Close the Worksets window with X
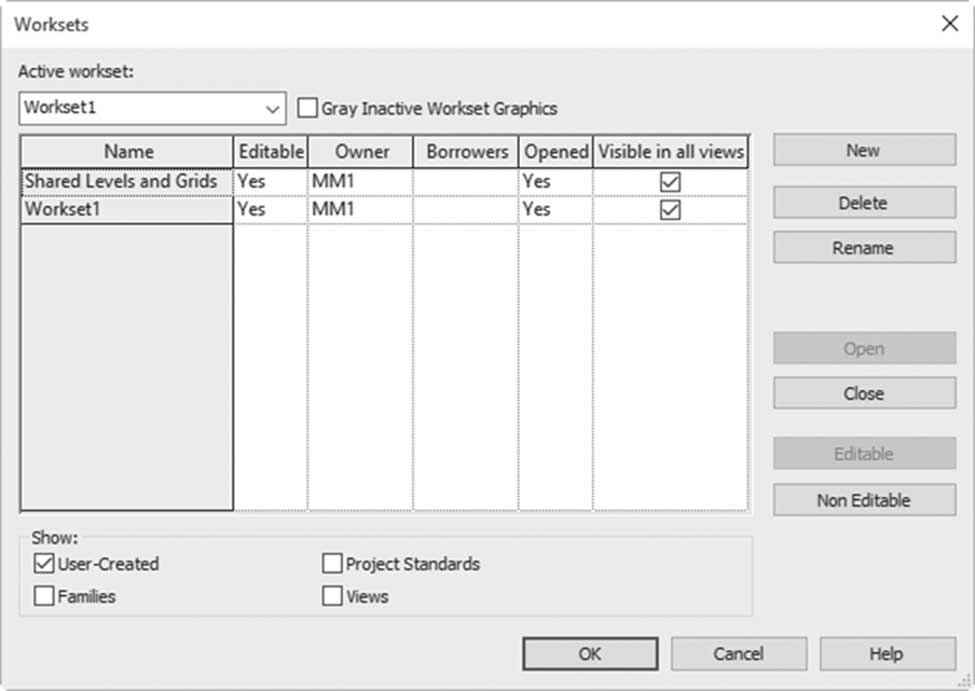975x691 pixels. pos(950,24)
